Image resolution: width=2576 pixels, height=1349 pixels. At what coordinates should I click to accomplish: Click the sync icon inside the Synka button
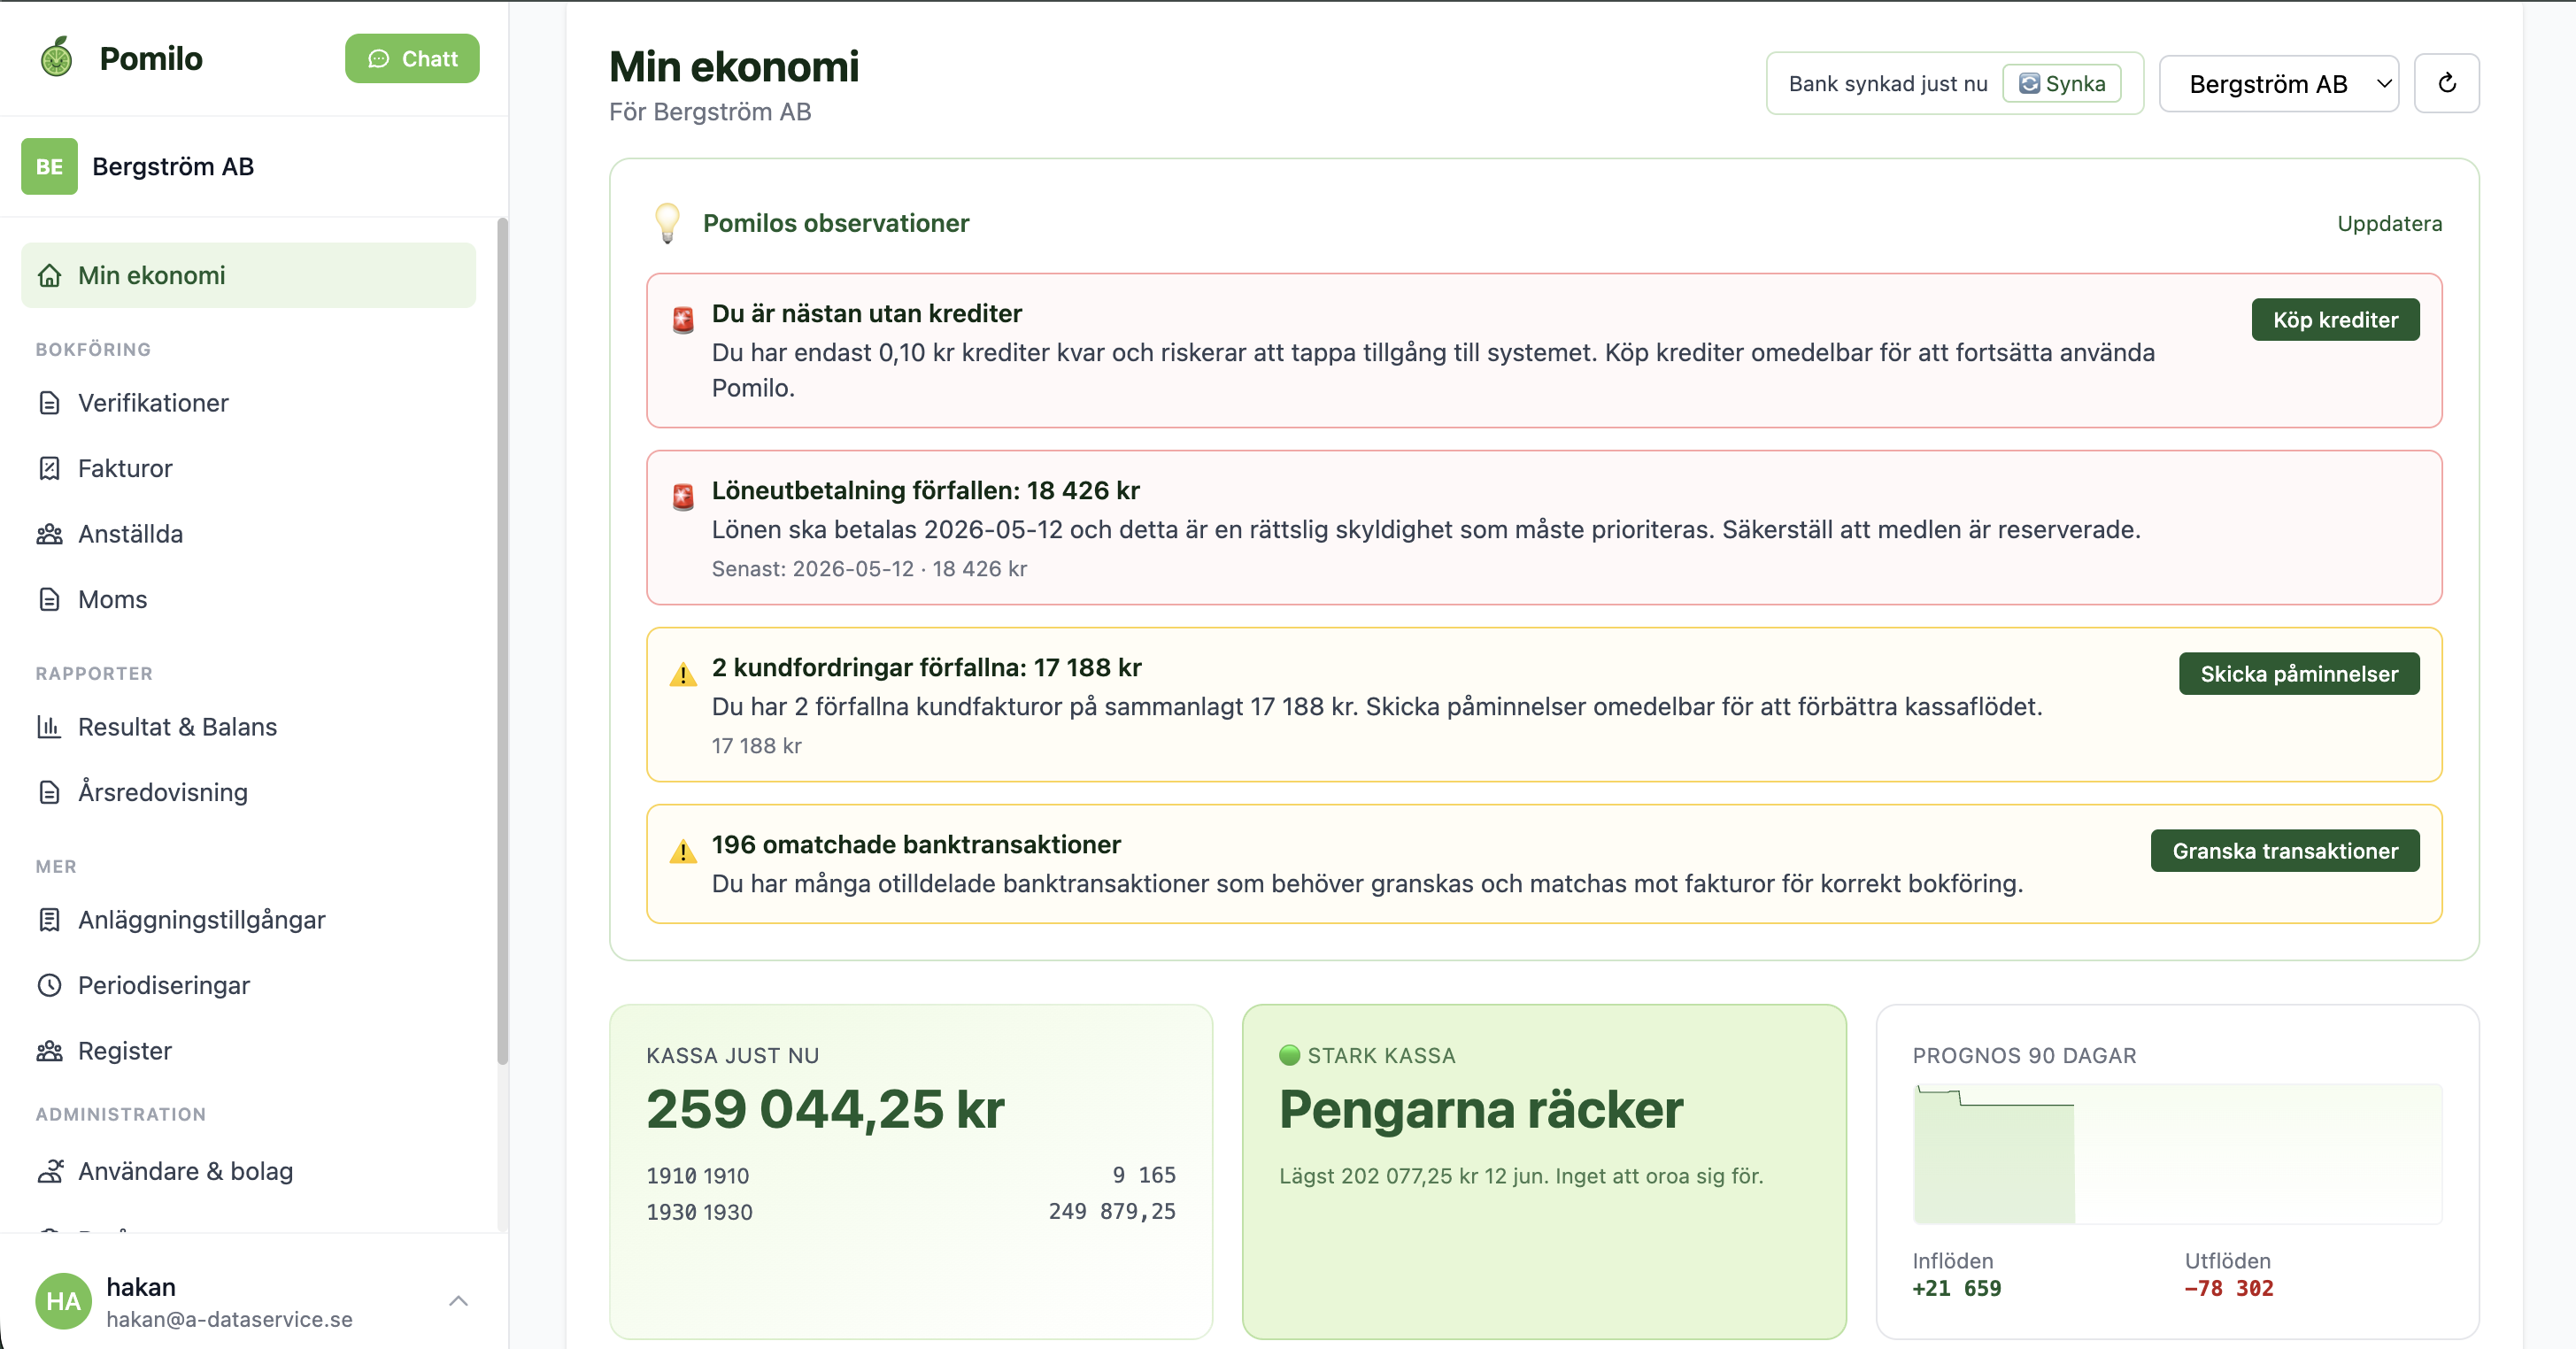point(2029,84)
